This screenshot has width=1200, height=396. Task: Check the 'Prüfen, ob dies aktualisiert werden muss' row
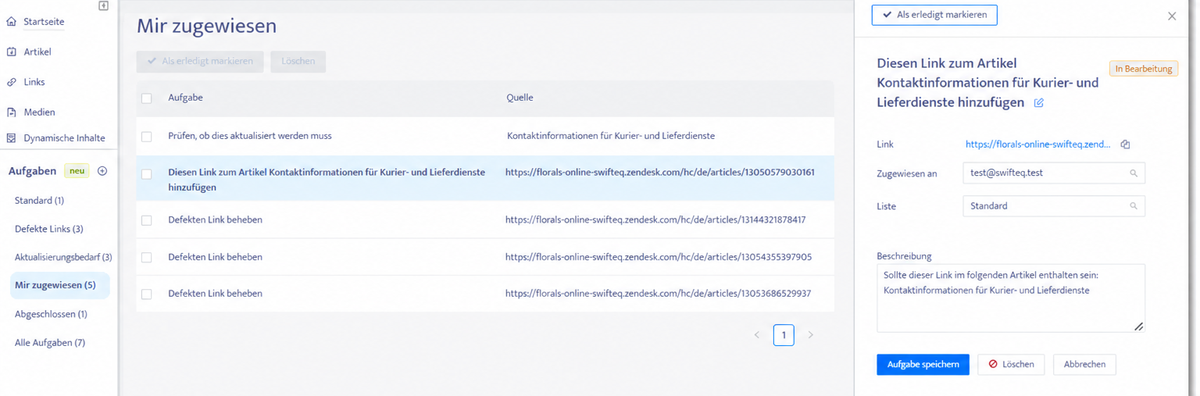tap(147, 135)
